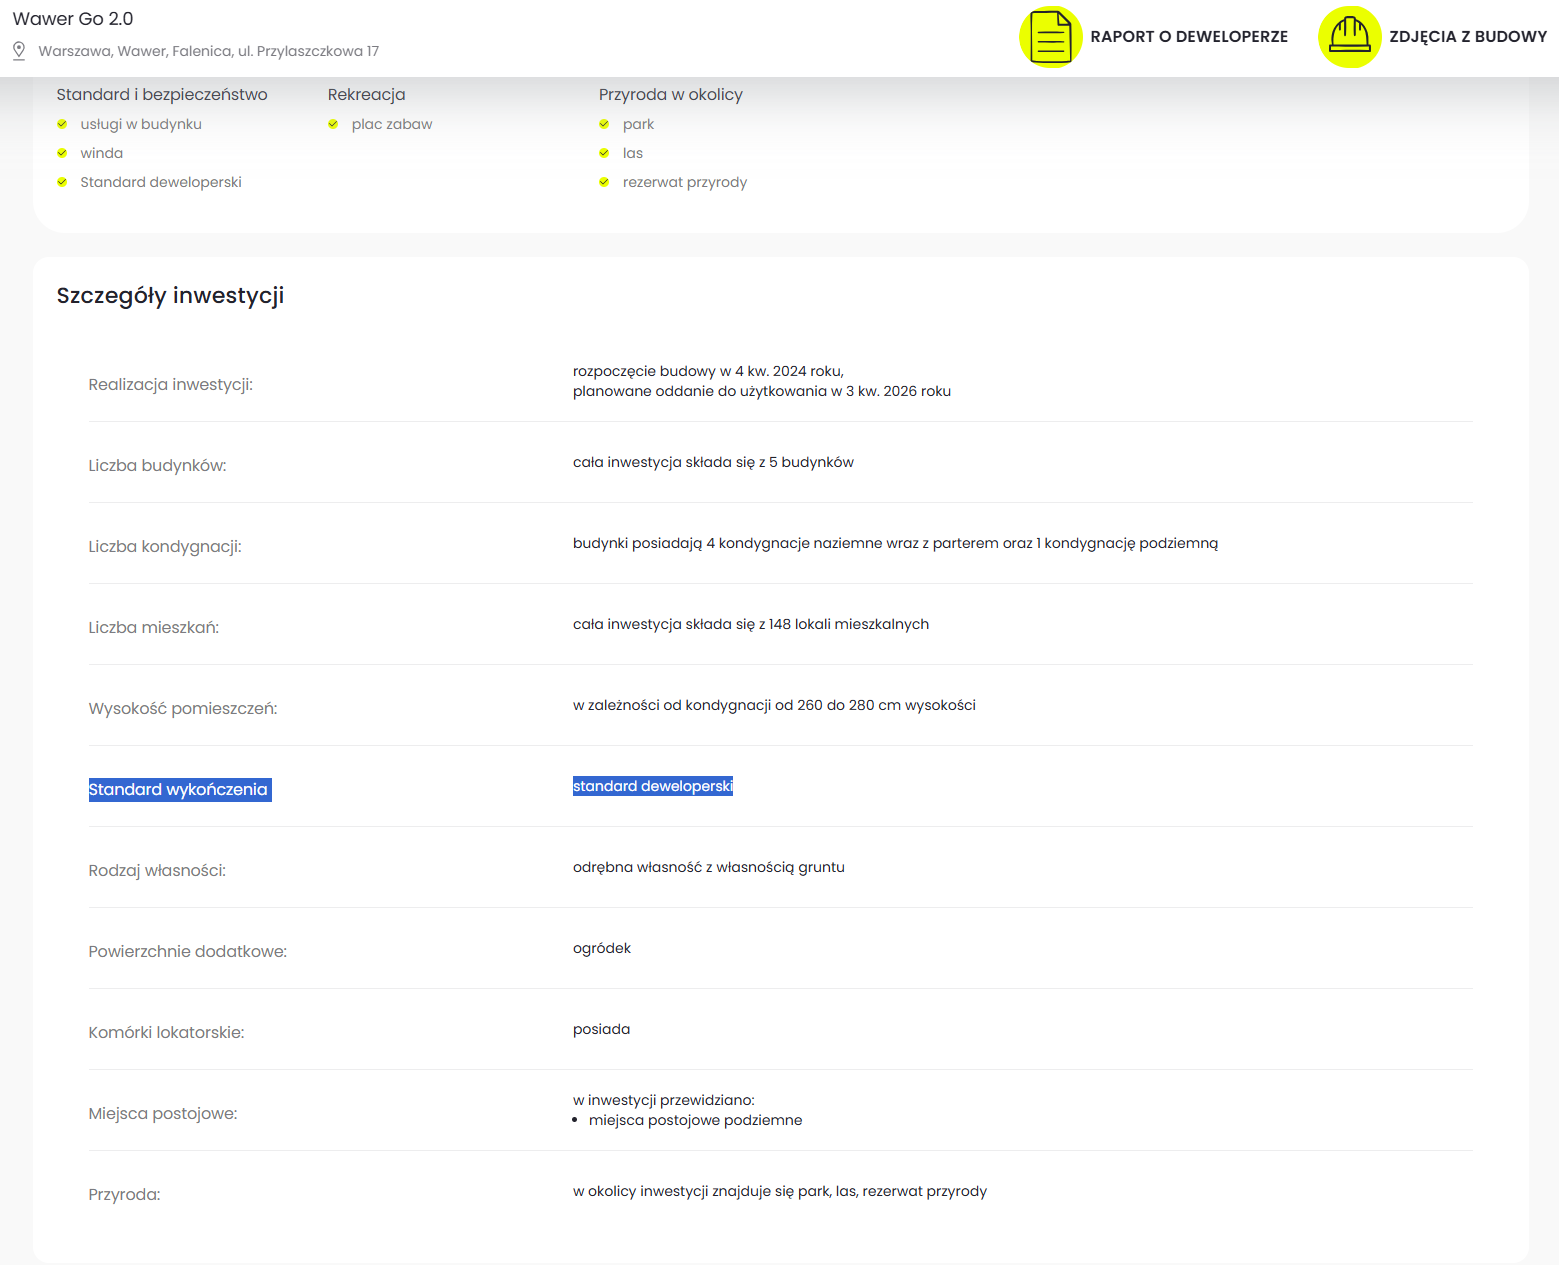The width and height of the screenshot is (1559, 1265).
Task: Click the yellow construction helmet icon
Action: tap(1349, 37)
